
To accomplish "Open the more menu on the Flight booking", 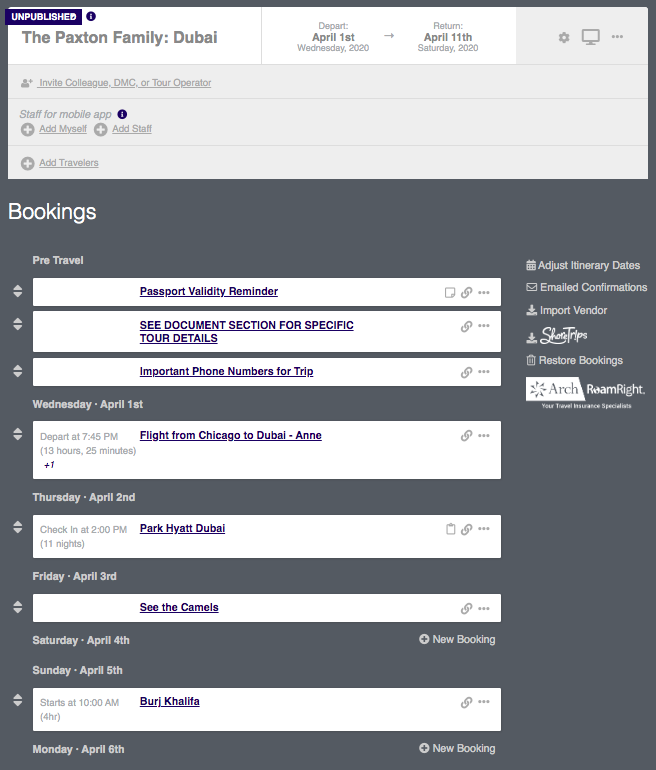I will point(484,436).
